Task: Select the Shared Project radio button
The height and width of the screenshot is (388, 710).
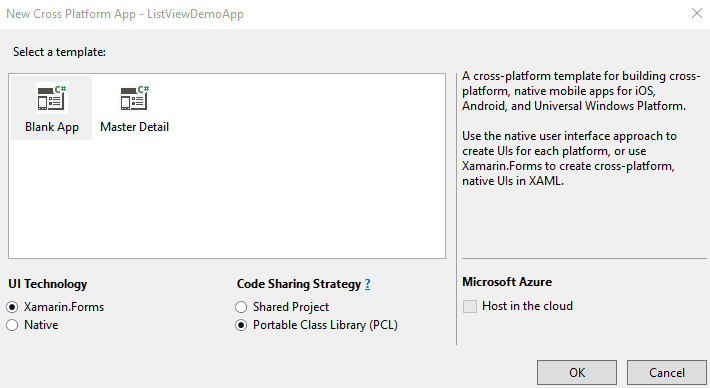Action: click(241, 307)
